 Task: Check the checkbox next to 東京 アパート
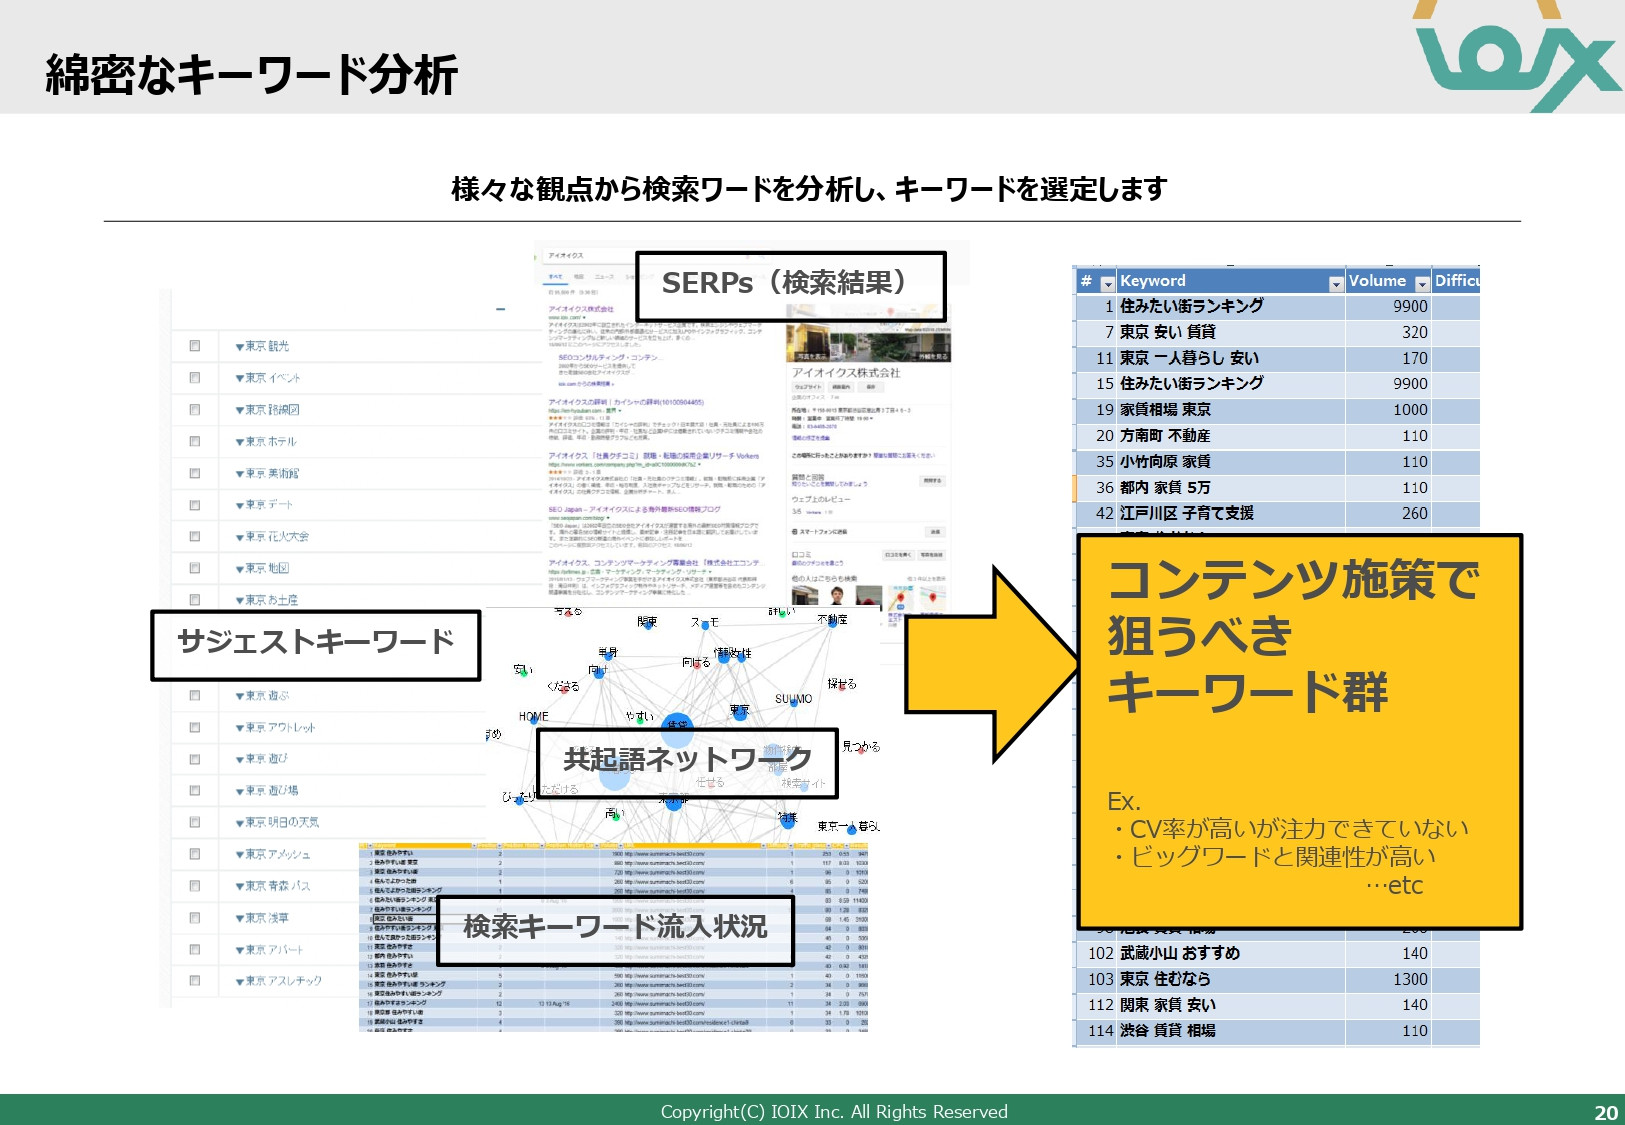tap(196, 949)
